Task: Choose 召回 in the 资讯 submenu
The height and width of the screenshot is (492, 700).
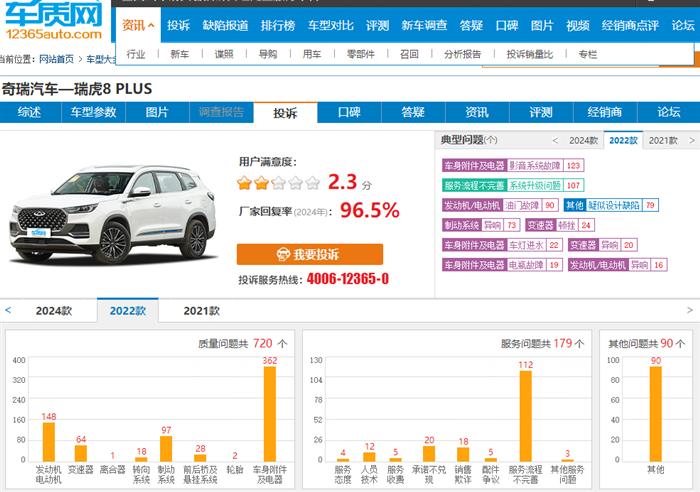Action: coord(409,54)
